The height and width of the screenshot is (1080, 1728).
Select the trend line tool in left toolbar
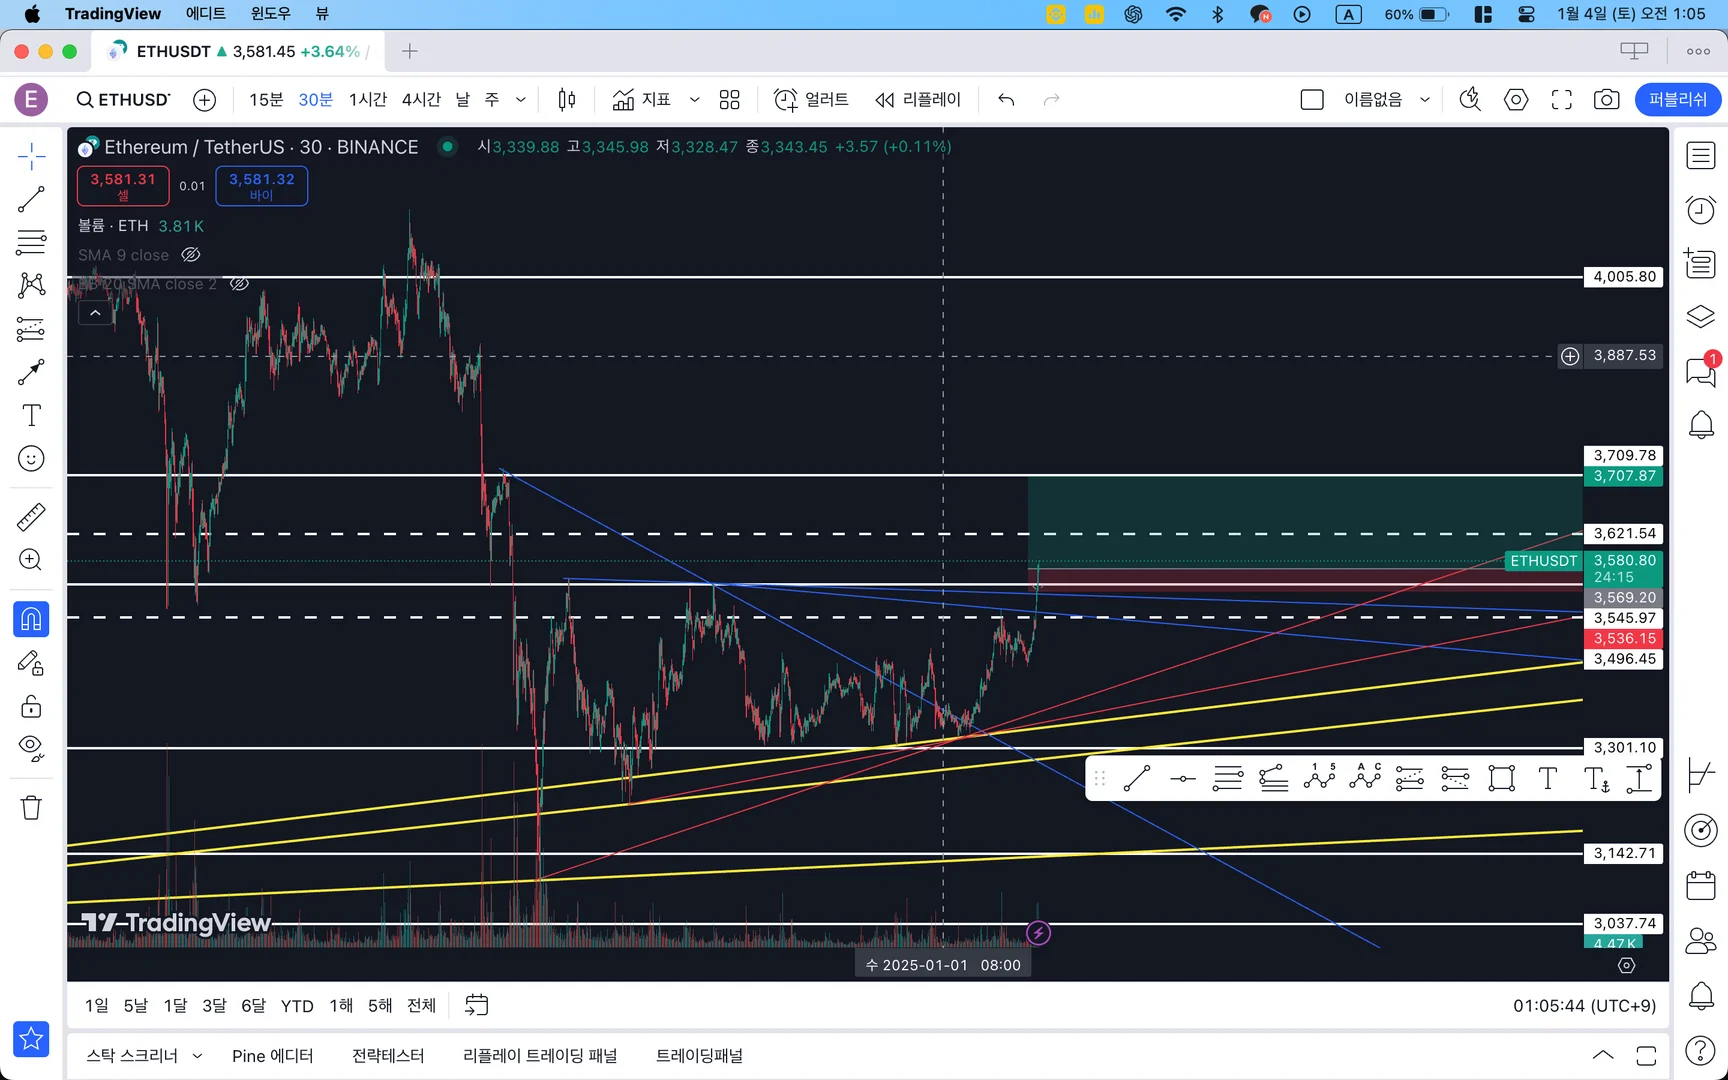[31, 199]
